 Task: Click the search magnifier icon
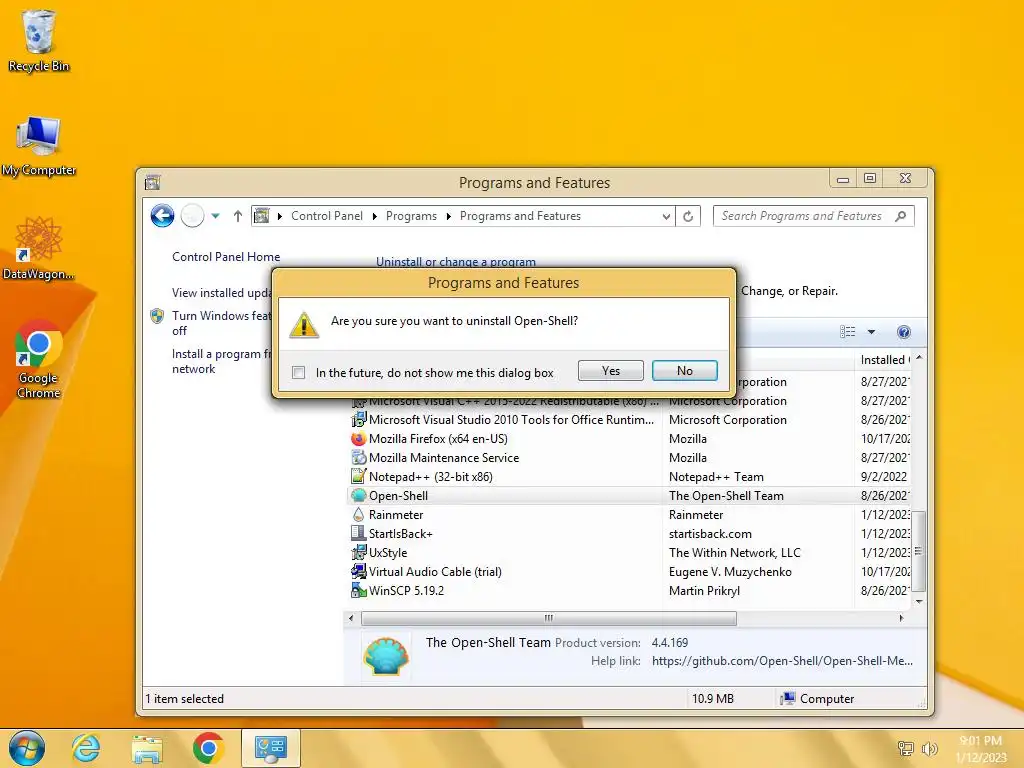(x=901, y=216)
